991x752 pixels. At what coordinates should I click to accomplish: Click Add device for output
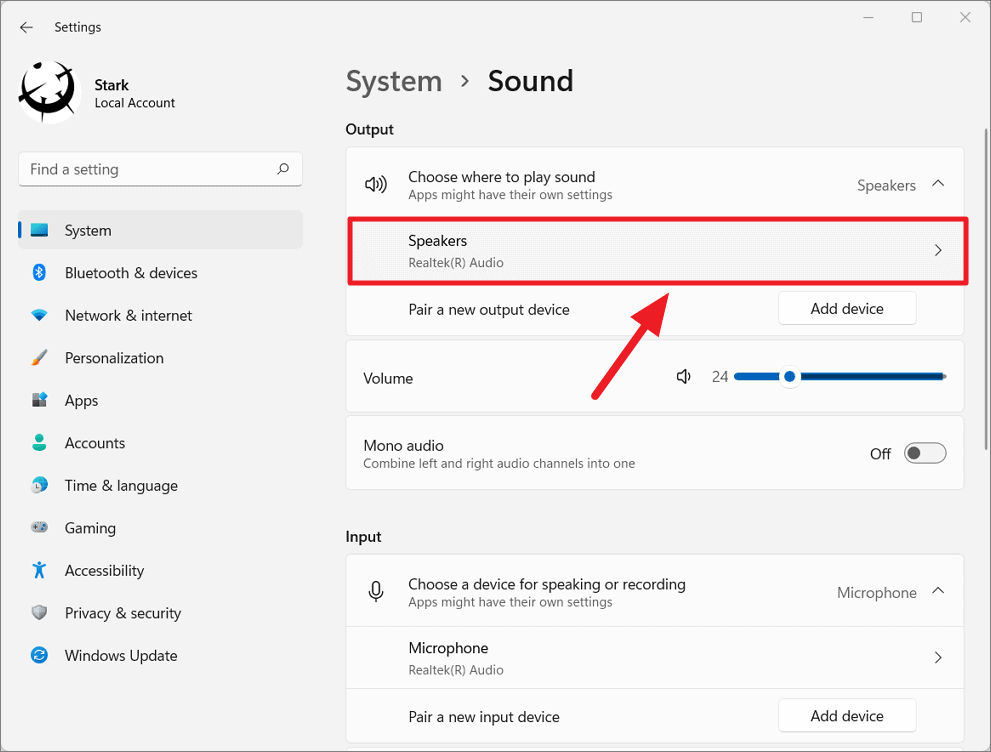click(846, 308)
